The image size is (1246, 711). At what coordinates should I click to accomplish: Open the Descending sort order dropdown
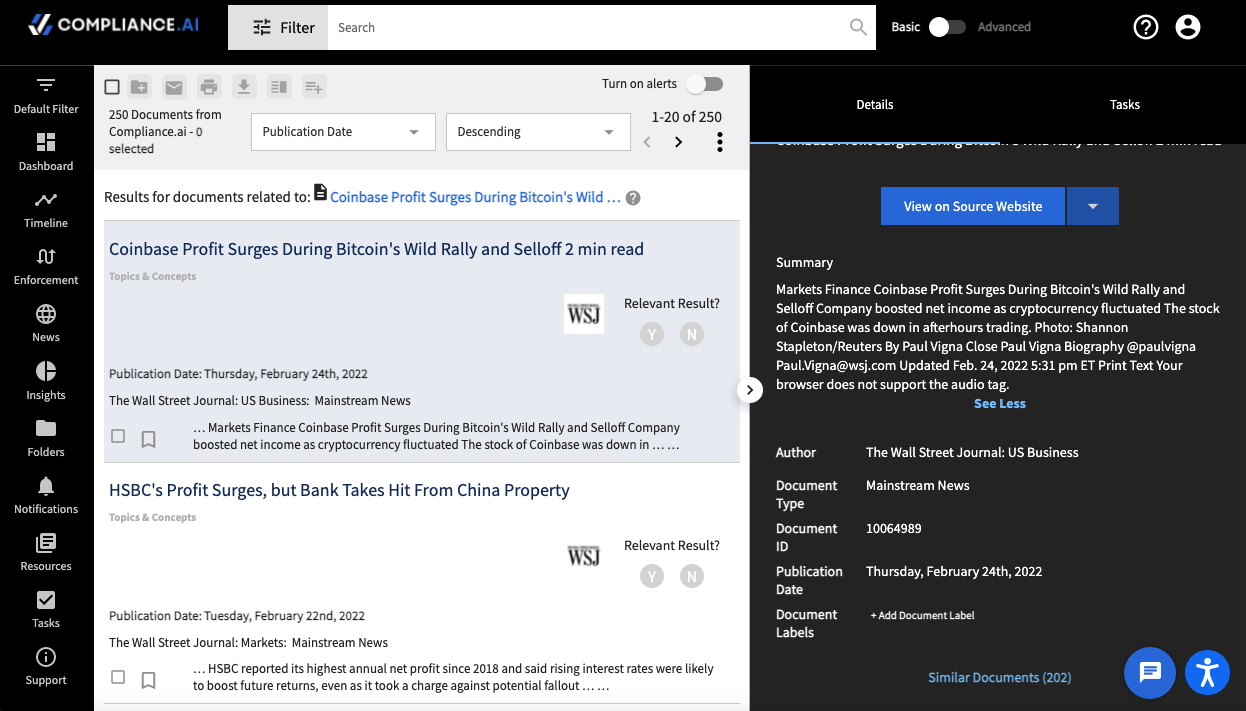538,131
